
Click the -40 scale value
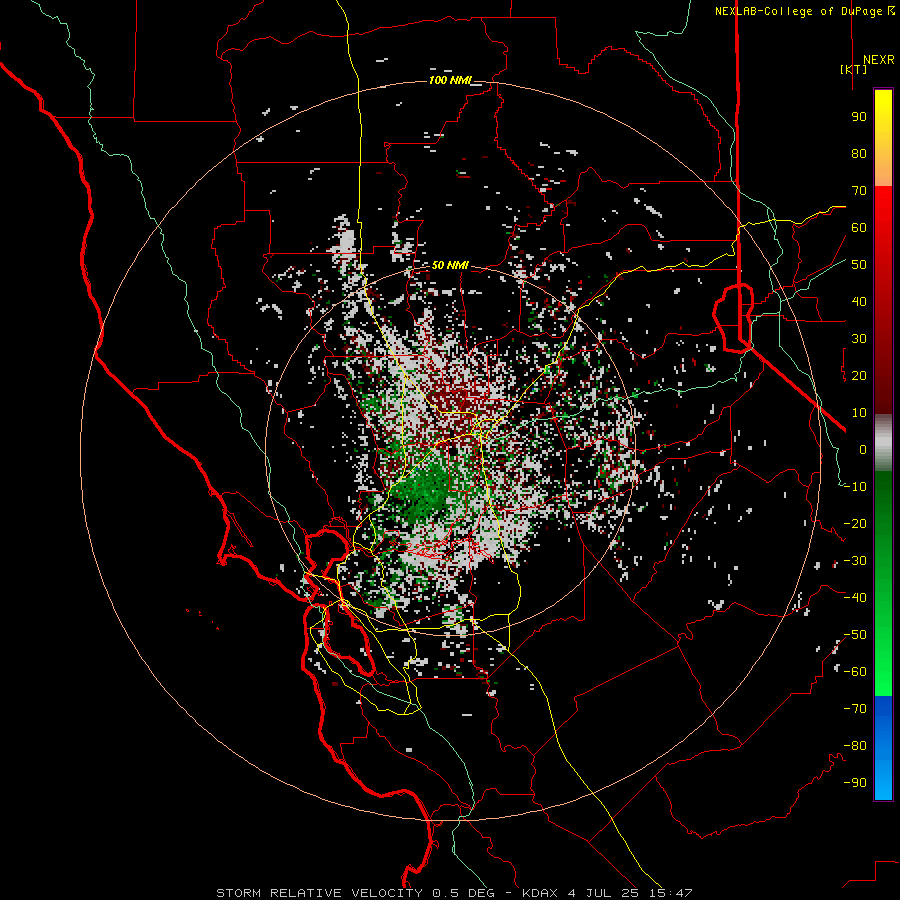tap(855, 598)
